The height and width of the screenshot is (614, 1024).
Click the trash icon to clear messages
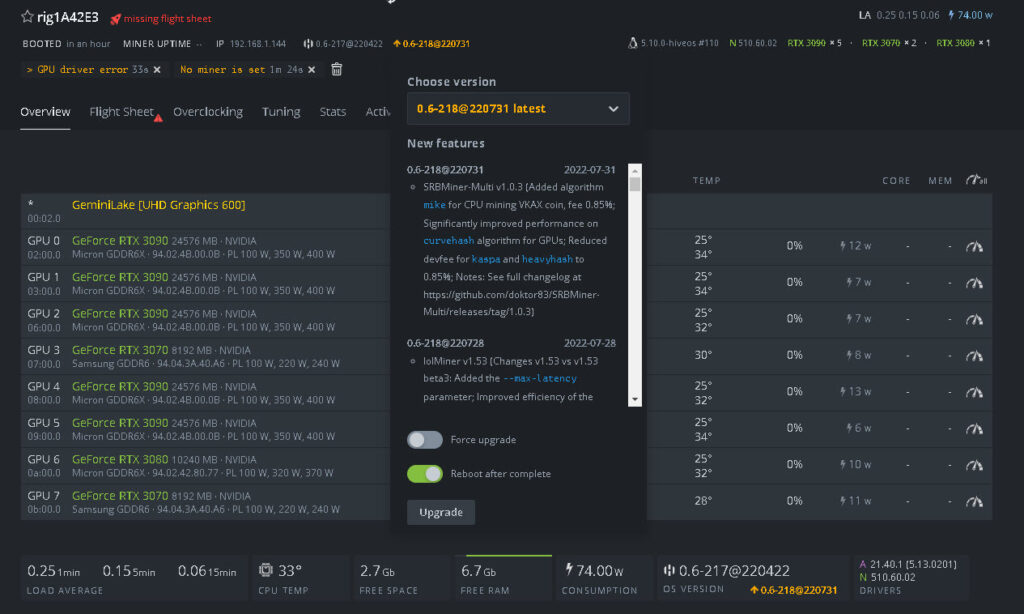[x=336, y=69]
